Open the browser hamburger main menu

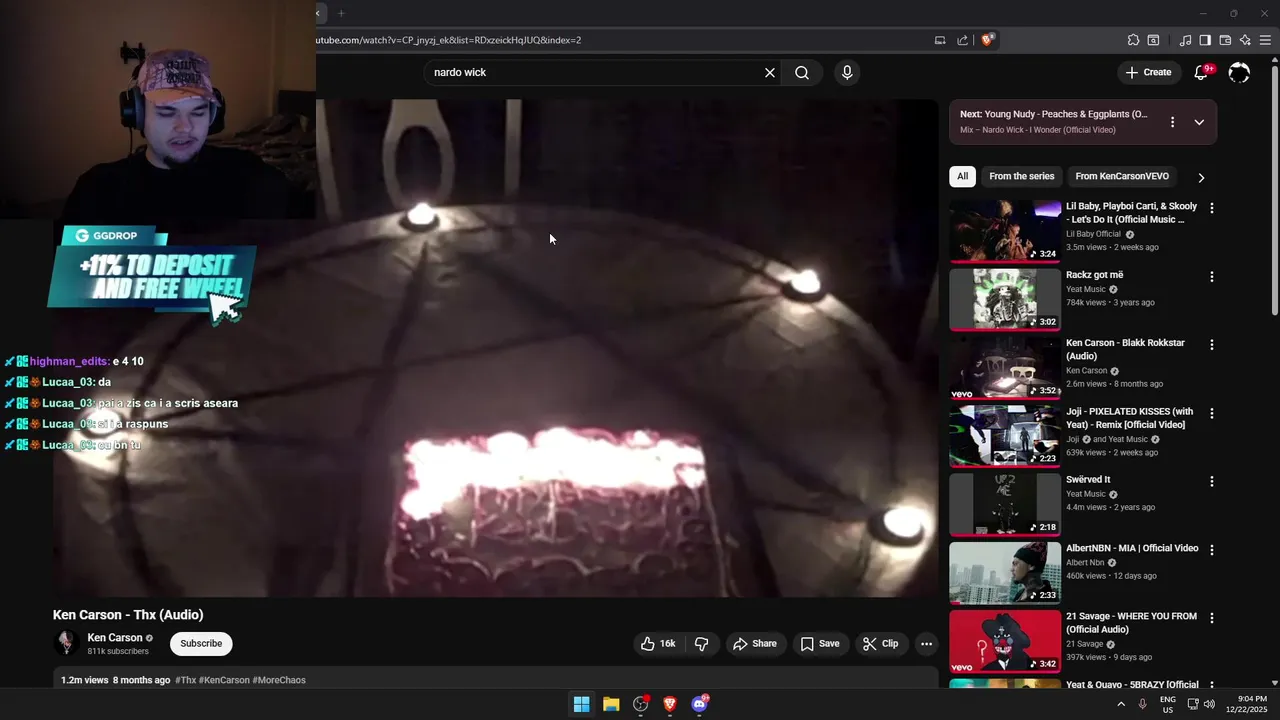tap(1265, 40)
